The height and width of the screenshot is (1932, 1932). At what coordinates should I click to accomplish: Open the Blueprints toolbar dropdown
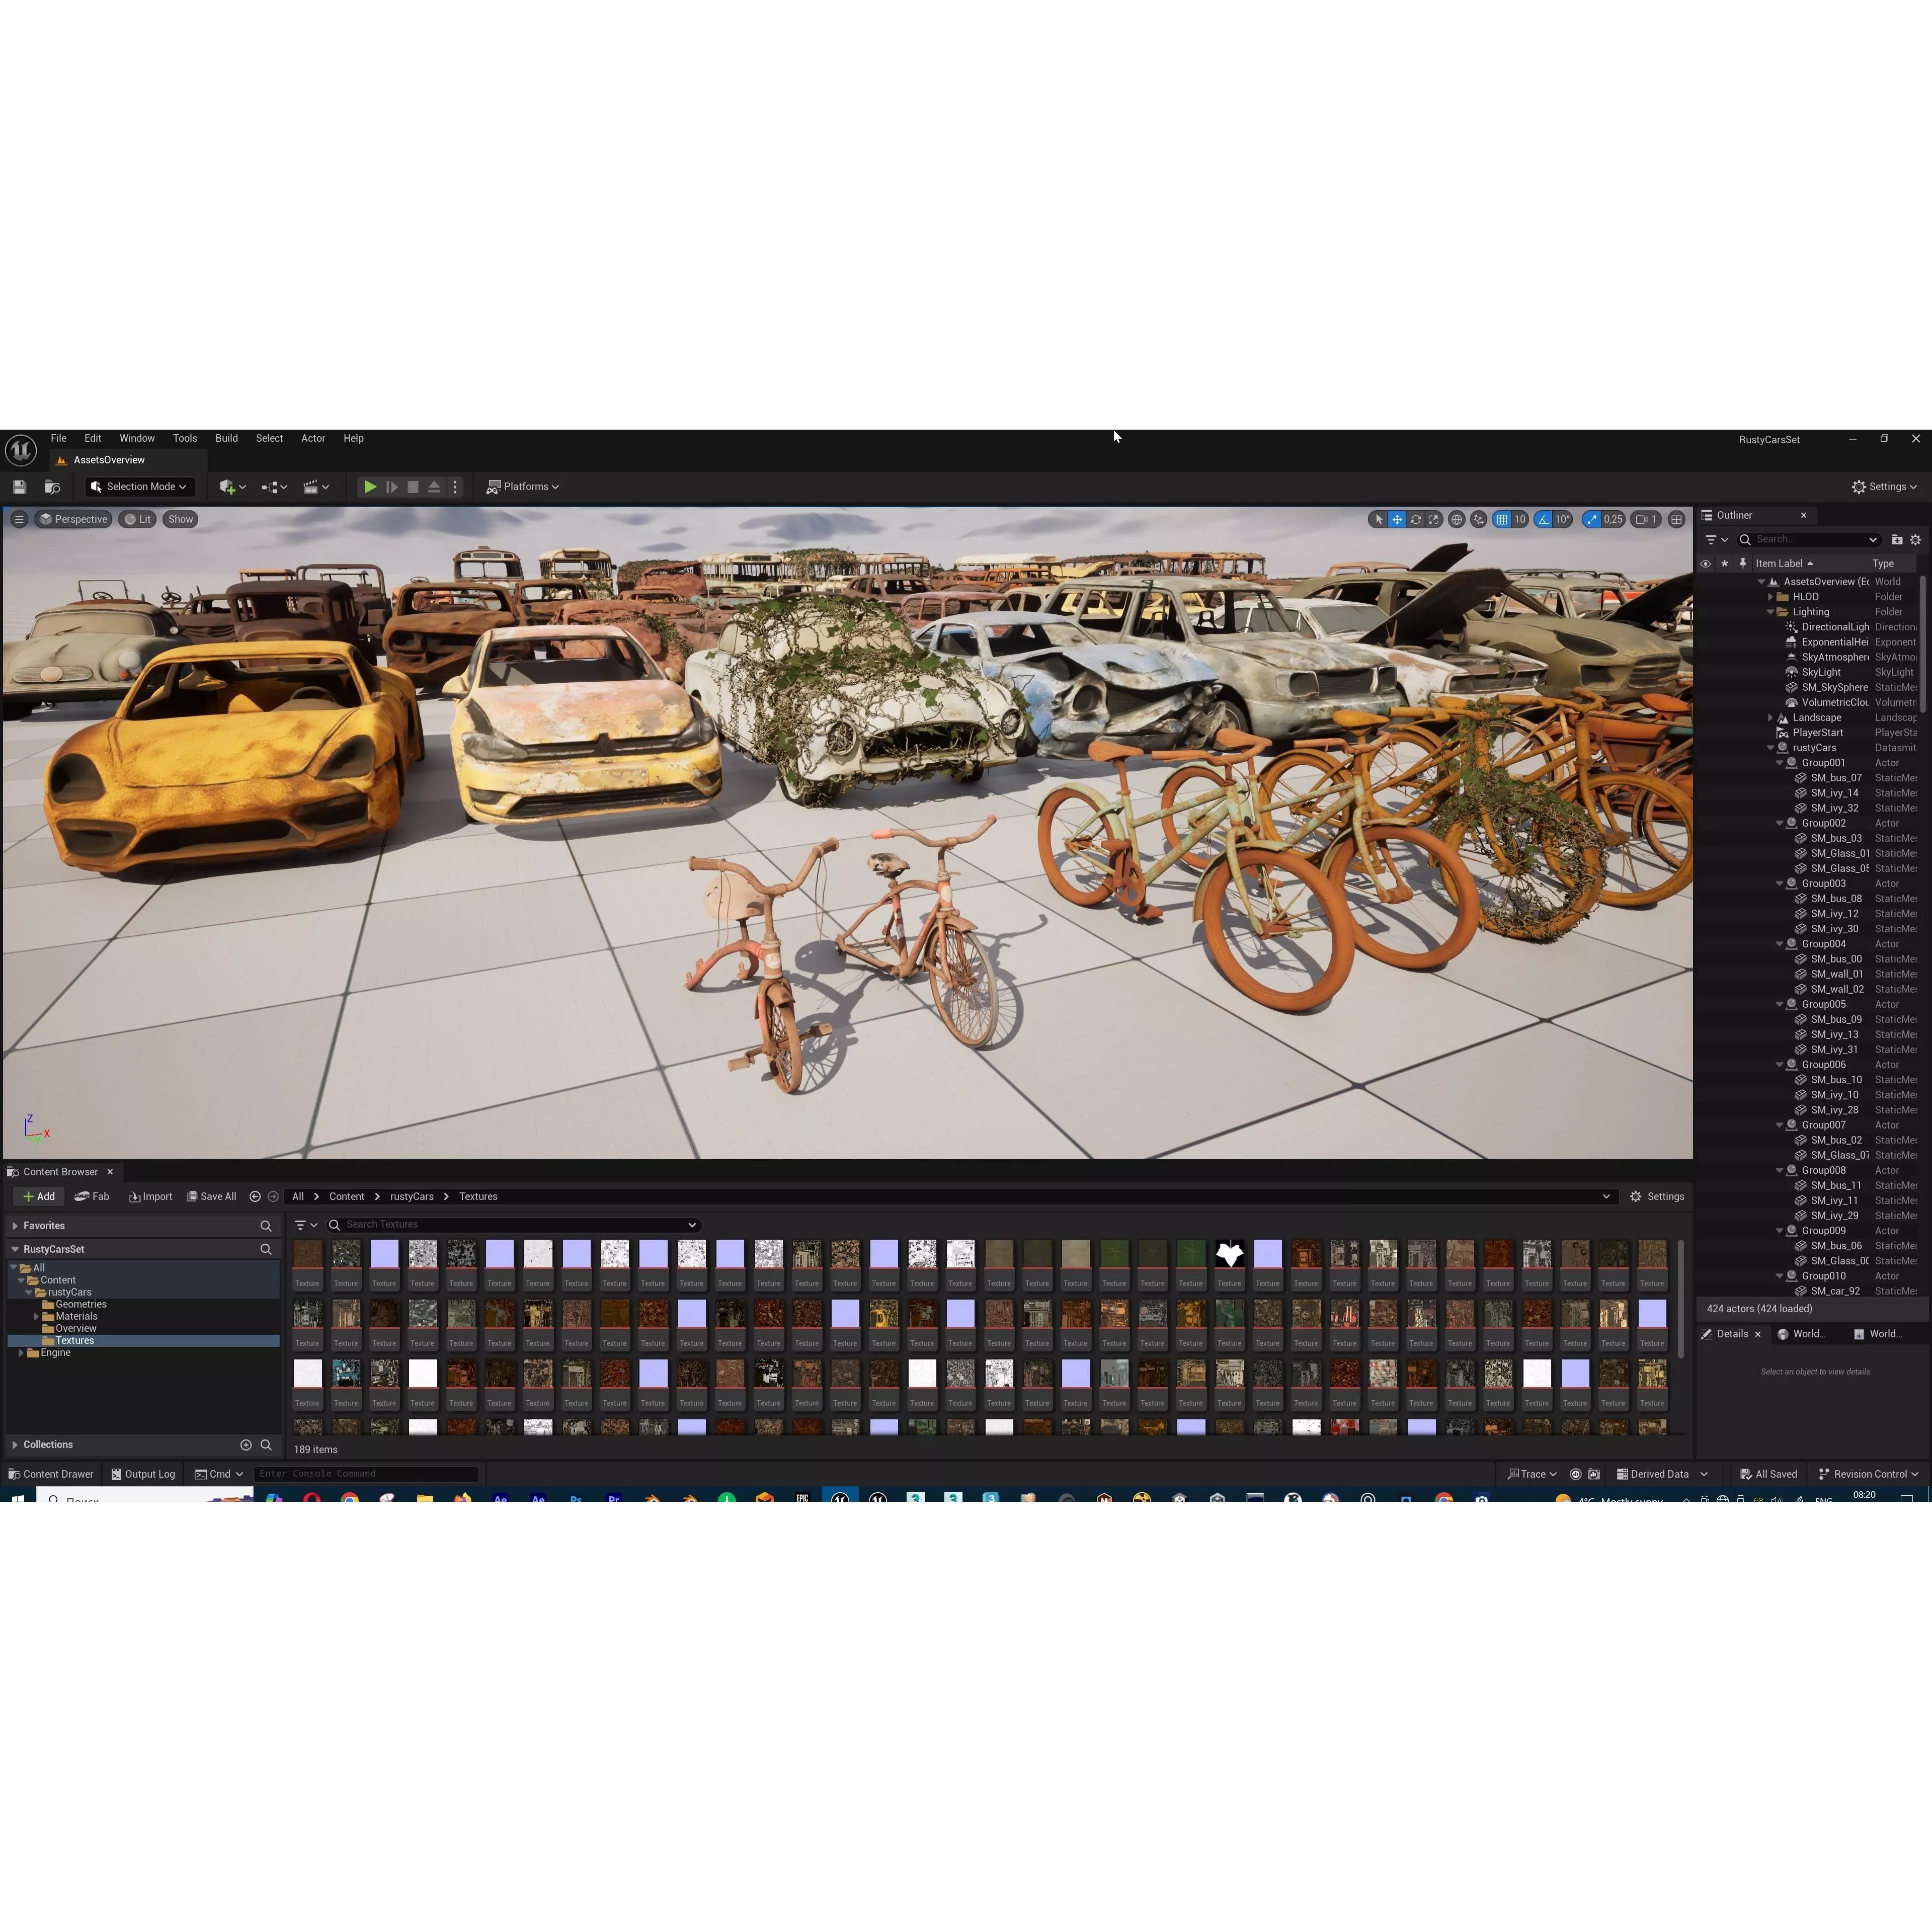pos(274,487)
